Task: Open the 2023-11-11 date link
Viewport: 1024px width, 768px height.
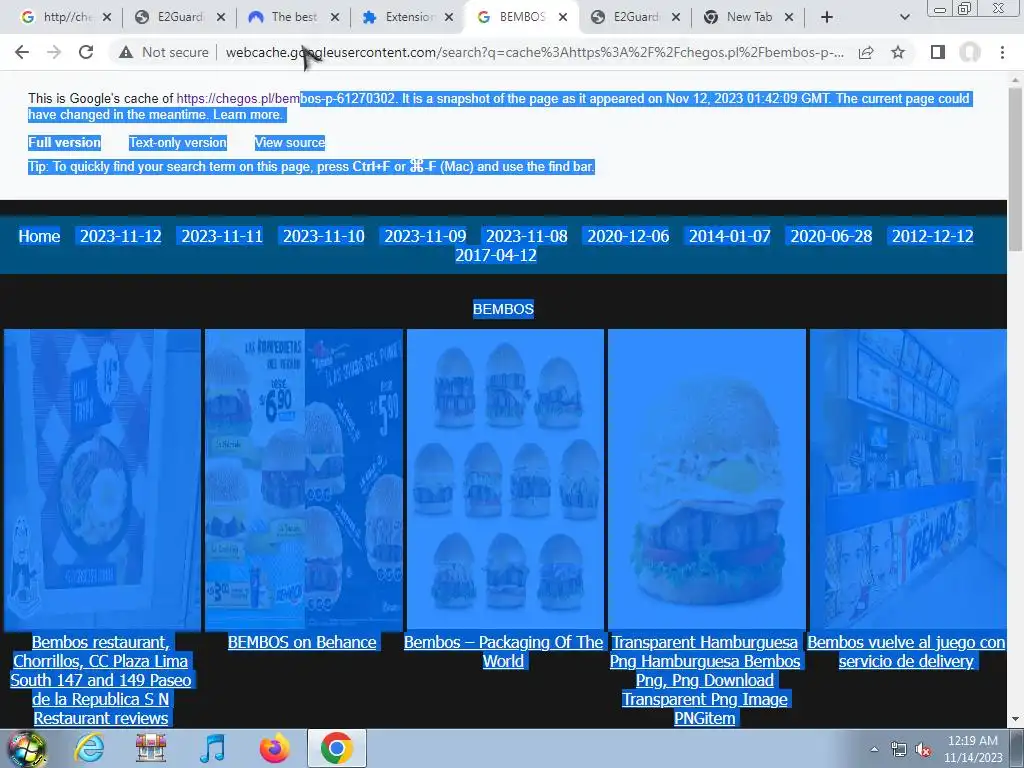Action: pyautogui.click(x=222, y=236)
